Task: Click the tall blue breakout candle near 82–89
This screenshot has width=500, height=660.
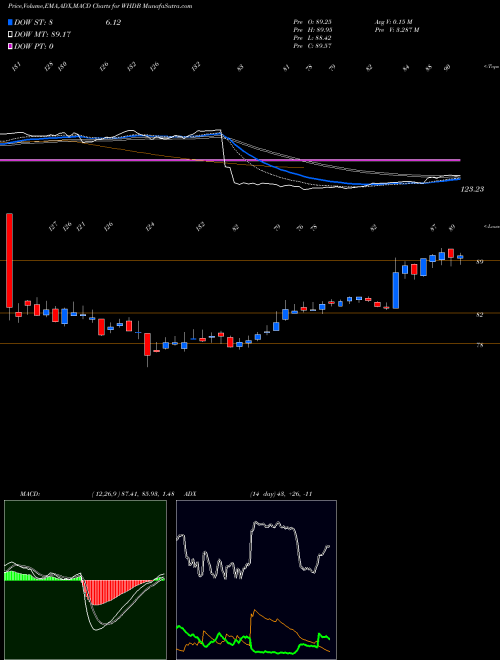Action: tap(396, 290)
